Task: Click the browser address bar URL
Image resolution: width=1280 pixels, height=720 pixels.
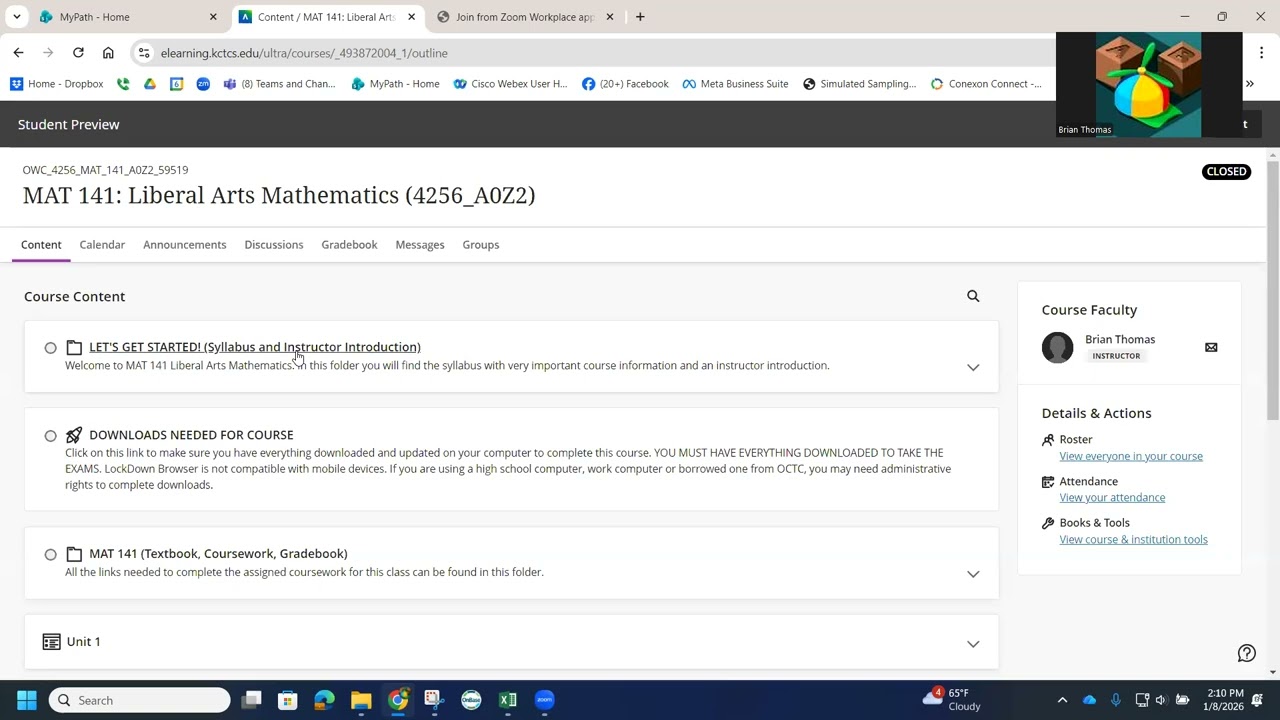Action: coord(304,53)
